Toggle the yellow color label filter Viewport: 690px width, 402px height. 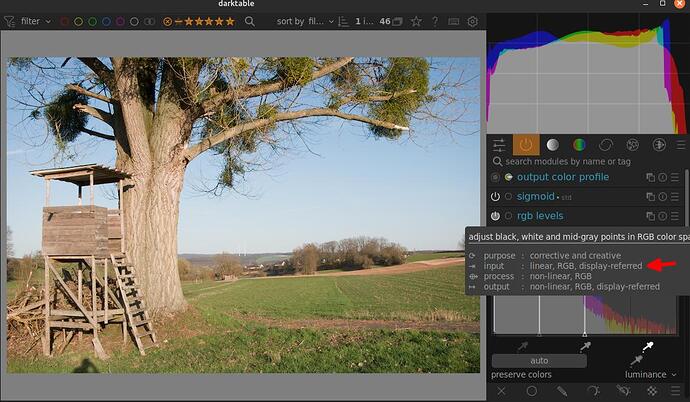[x=78, y=21]
